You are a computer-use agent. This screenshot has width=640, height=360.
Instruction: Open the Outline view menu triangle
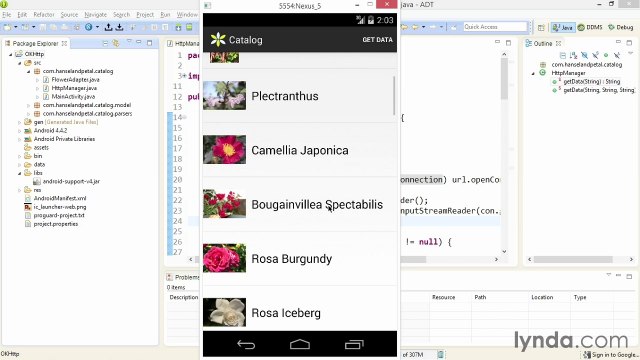click(x=631, y=54)
